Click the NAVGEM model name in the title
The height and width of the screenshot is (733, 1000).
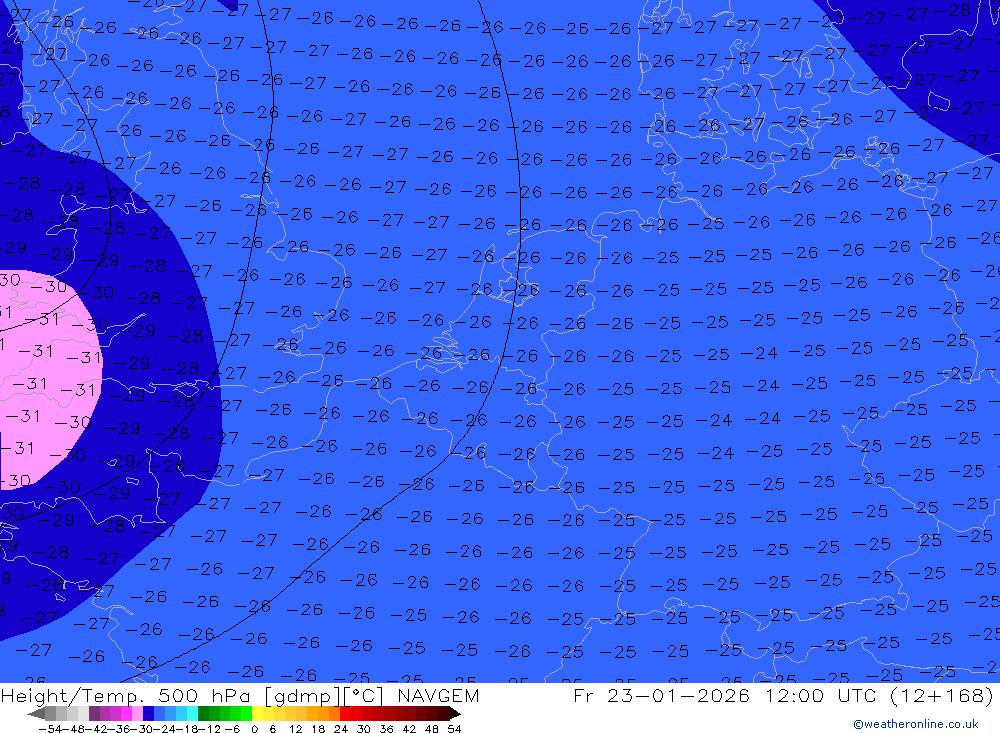[438, 695]
